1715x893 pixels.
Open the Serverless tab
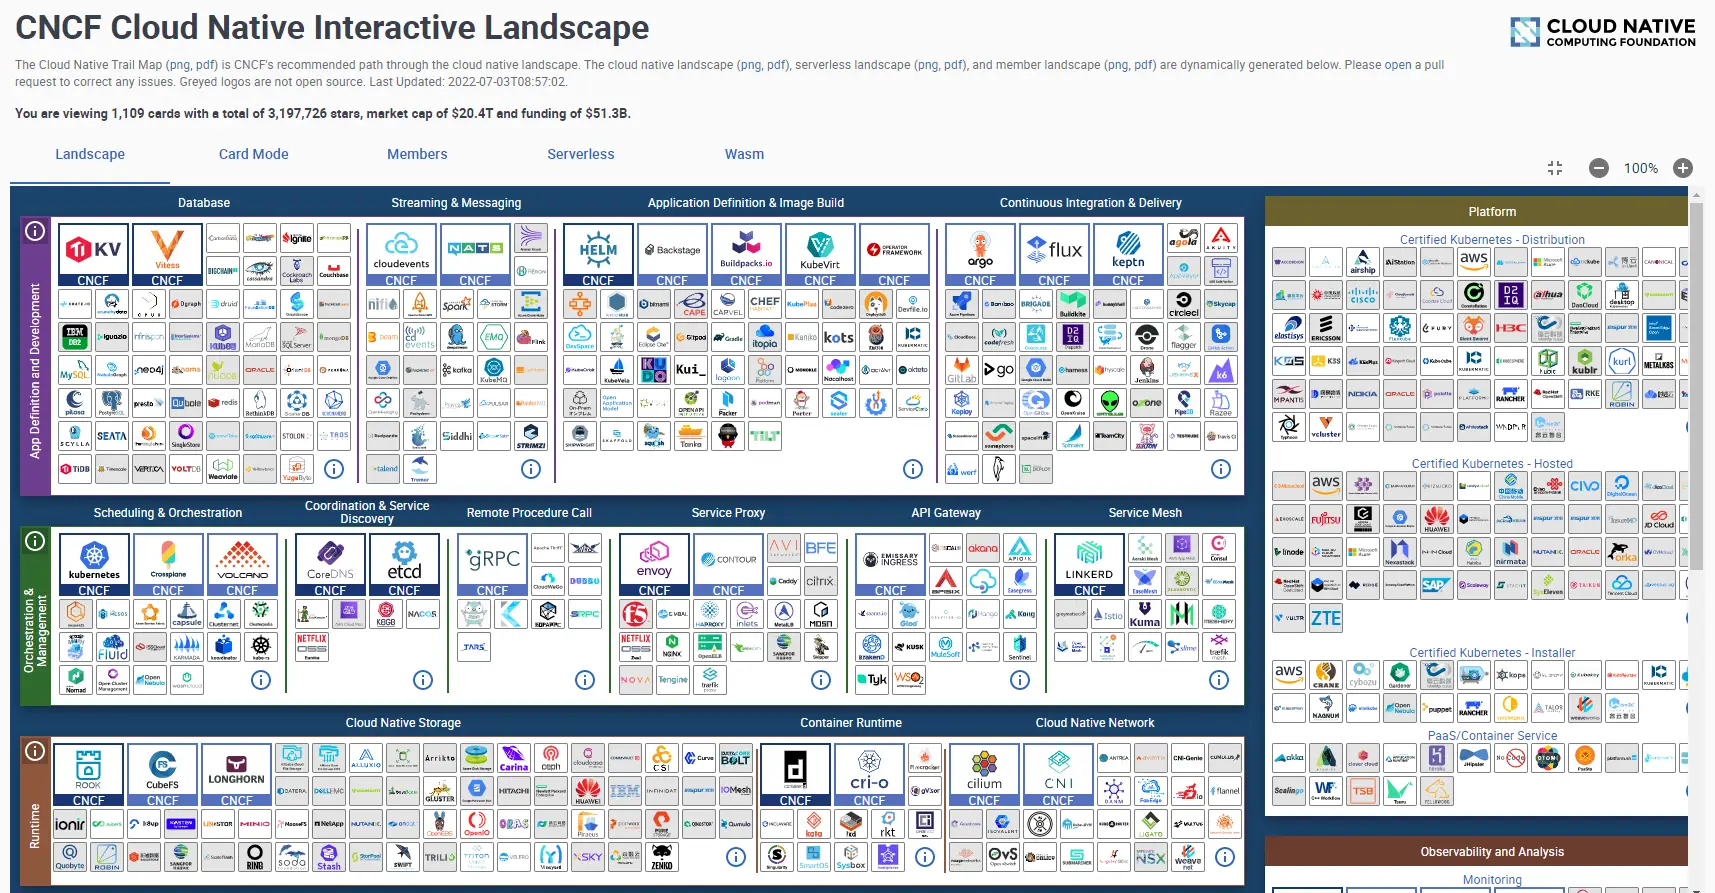(x=581, y=154)
